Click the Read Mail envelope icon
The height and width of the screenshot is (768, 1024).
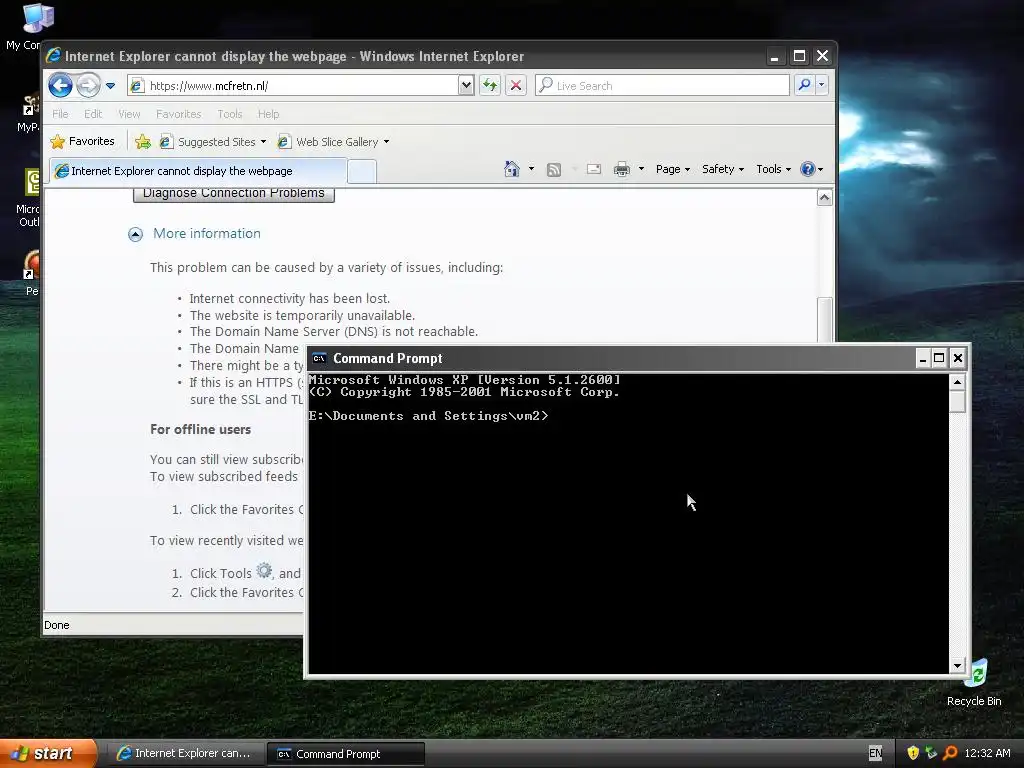pyautogui.click(x=594, y=170)
